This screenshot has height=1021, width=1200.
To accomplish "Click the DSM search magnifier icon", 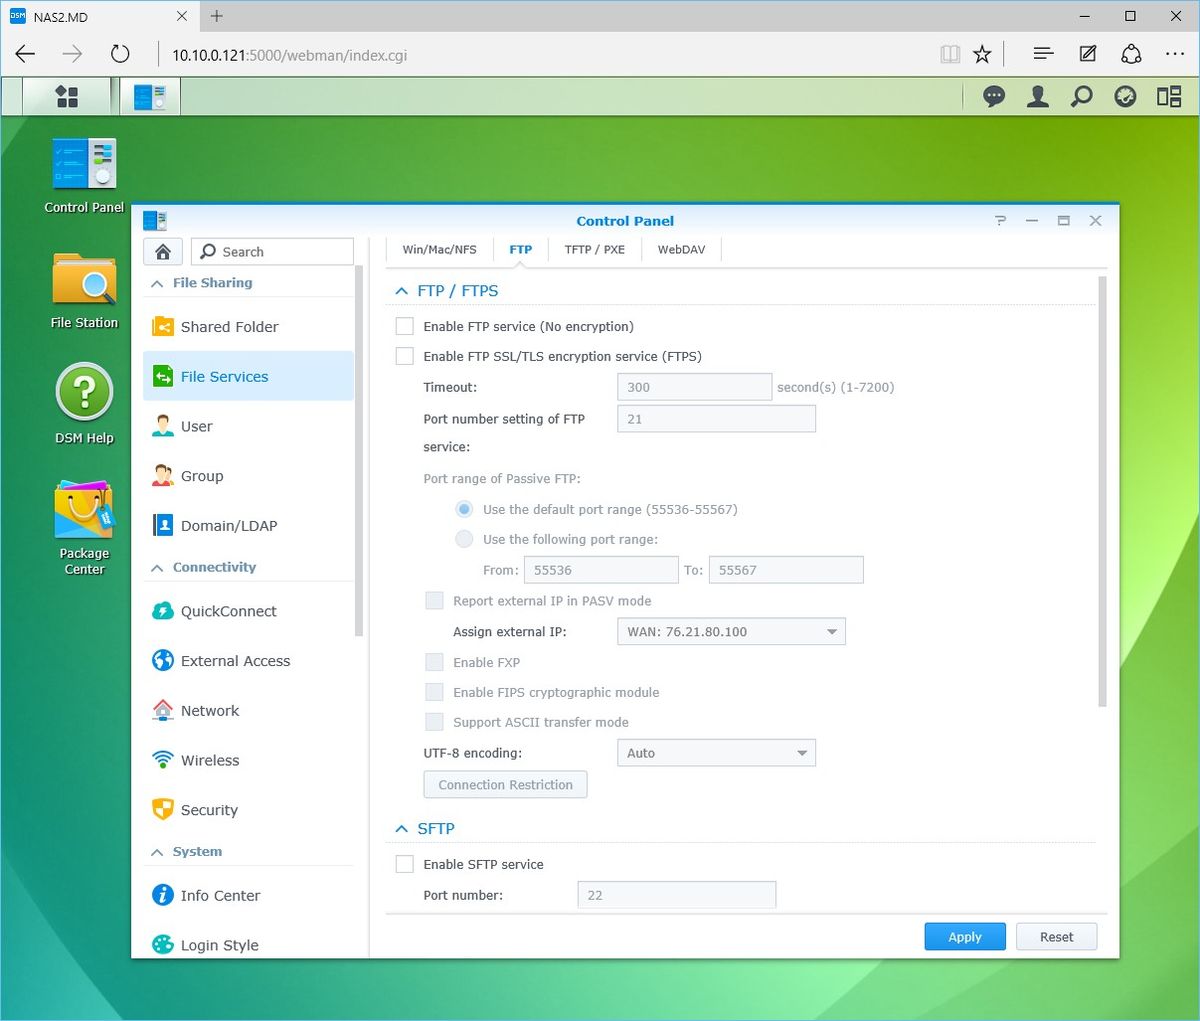I will coord(1082,96).
